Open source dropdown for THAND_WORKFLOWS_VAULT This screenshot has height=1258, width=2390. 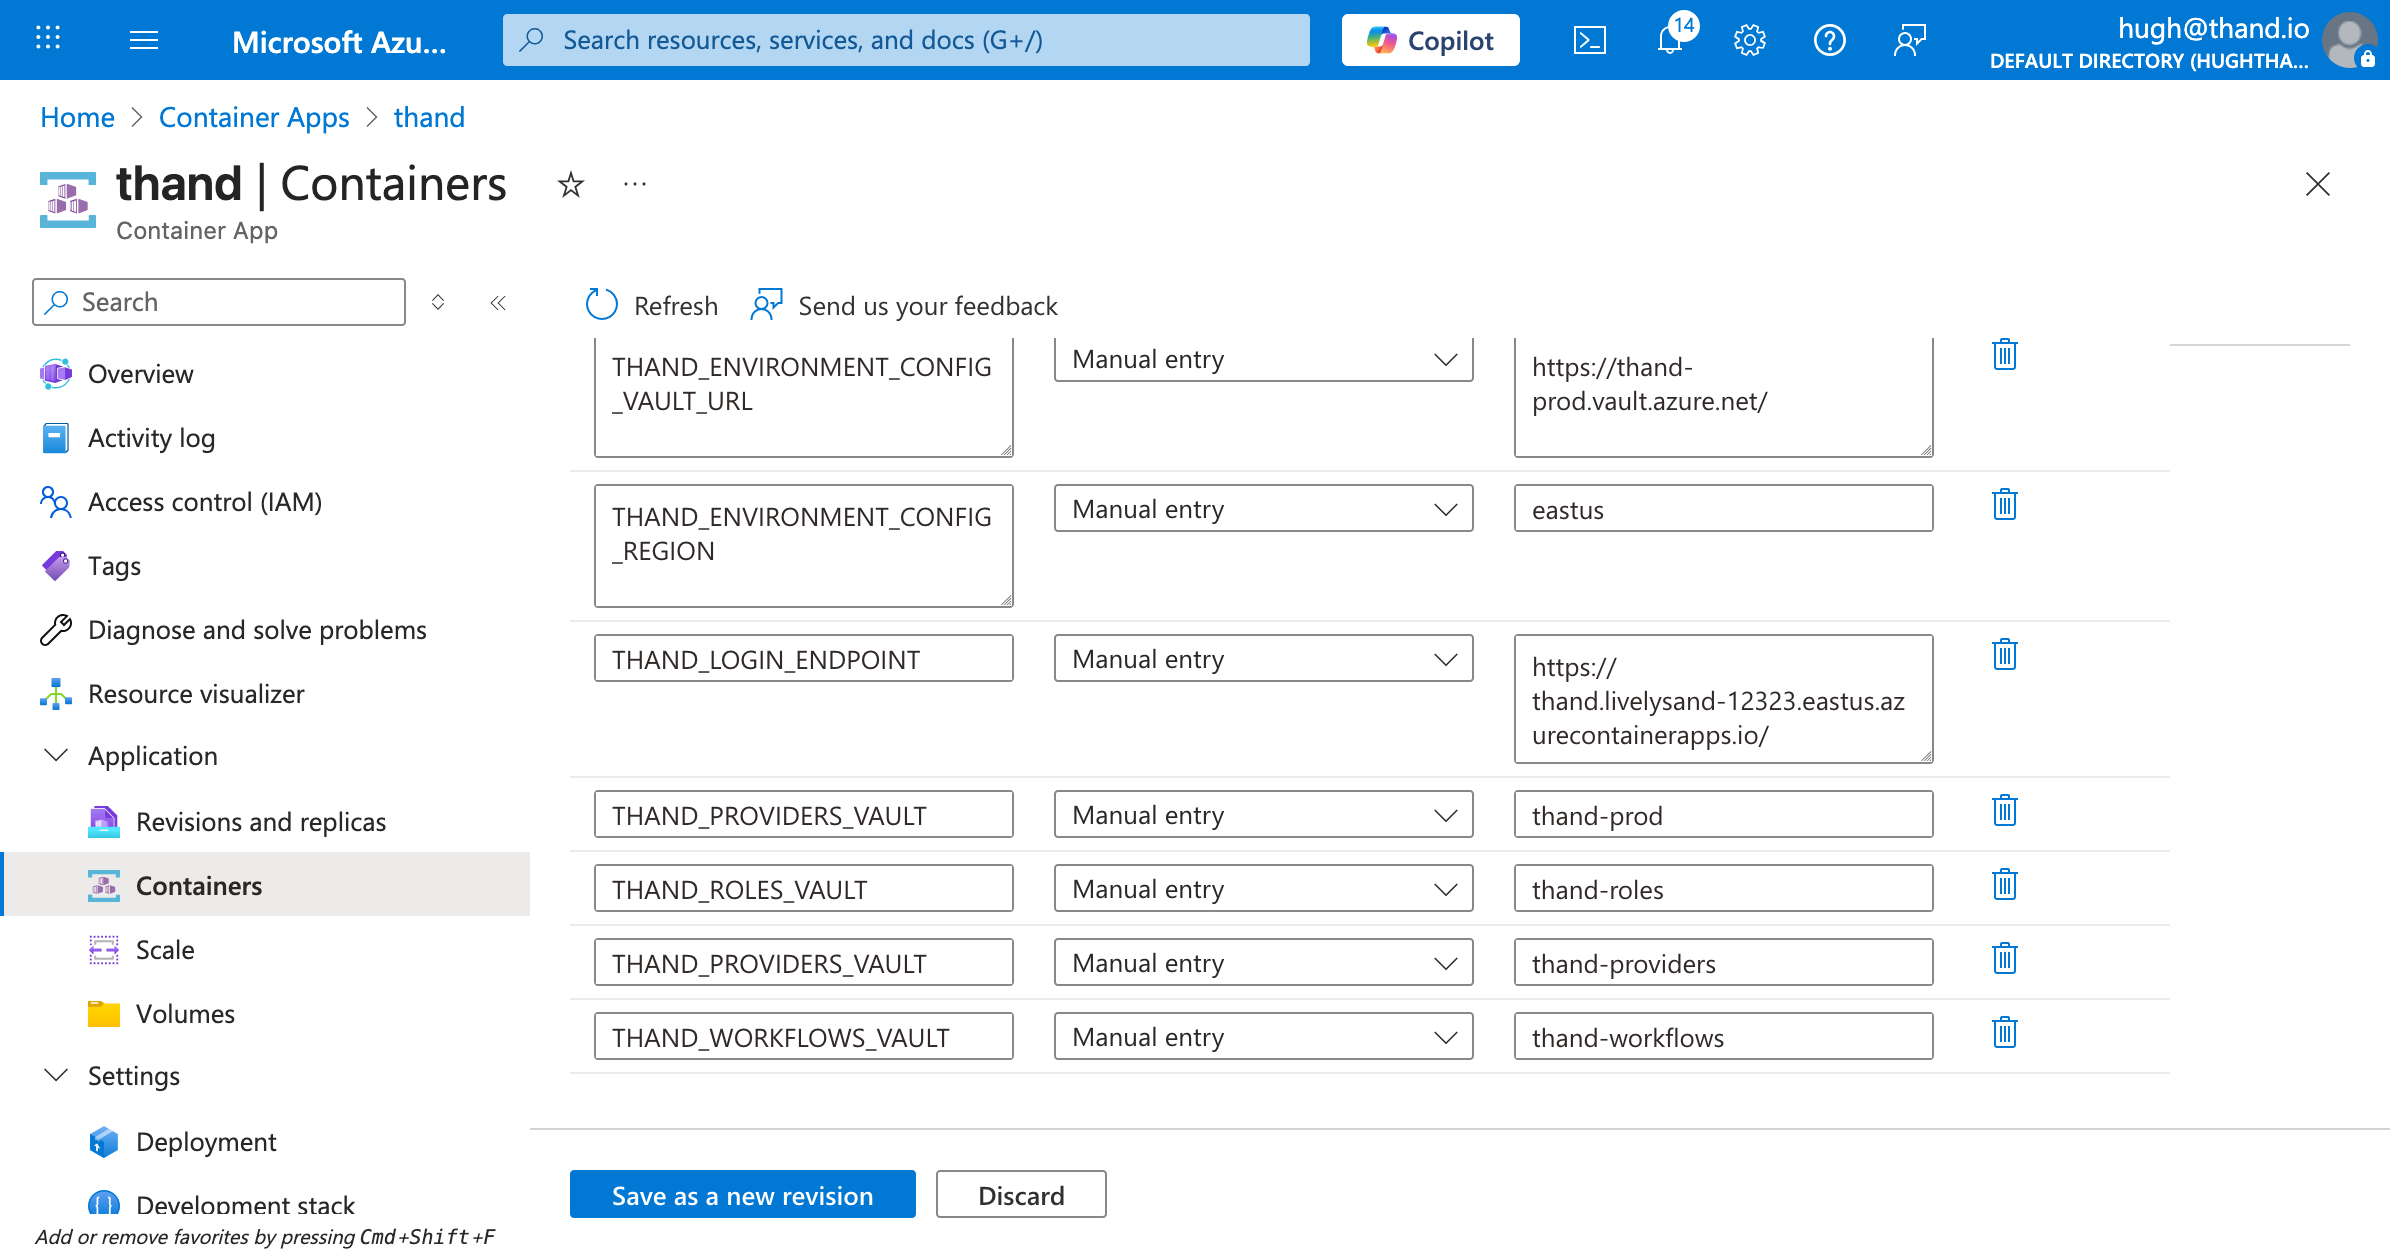coord(1263,1037)
